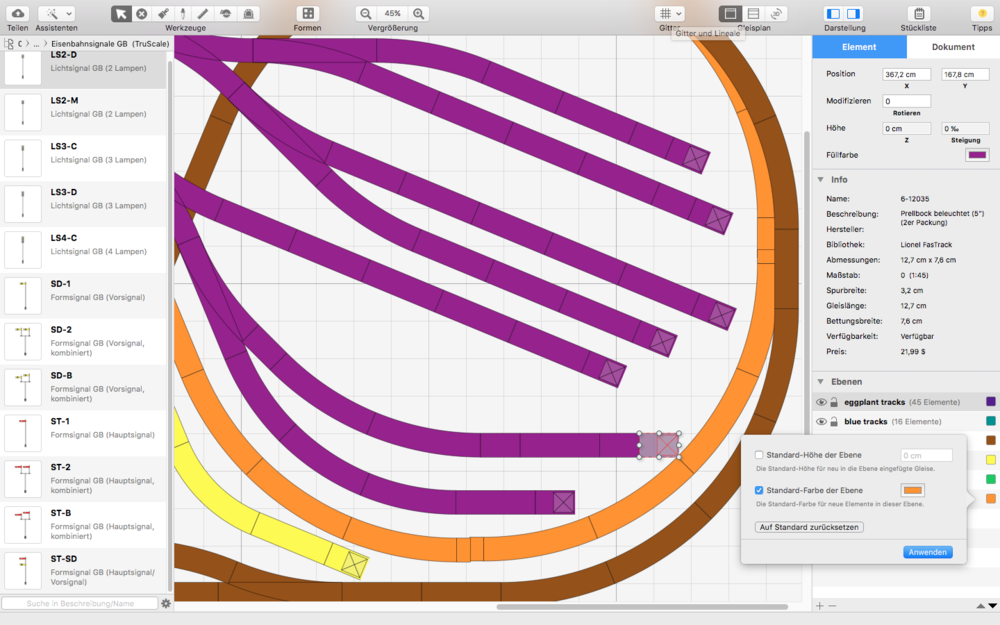Open the orange Standard-Farbe color well
The image size is (1000, 625).
[x=913, y=490]
